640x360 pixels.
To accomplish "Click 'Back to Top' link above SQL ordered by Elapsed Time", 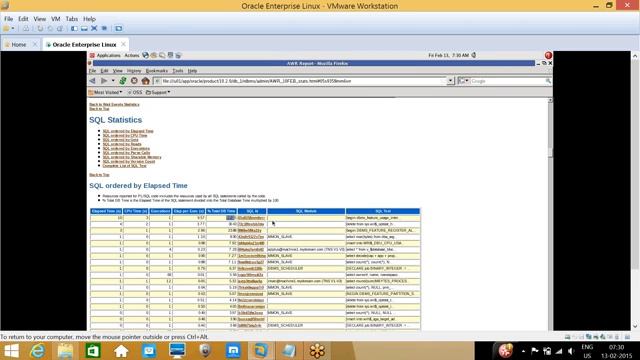I will point(99,175).
